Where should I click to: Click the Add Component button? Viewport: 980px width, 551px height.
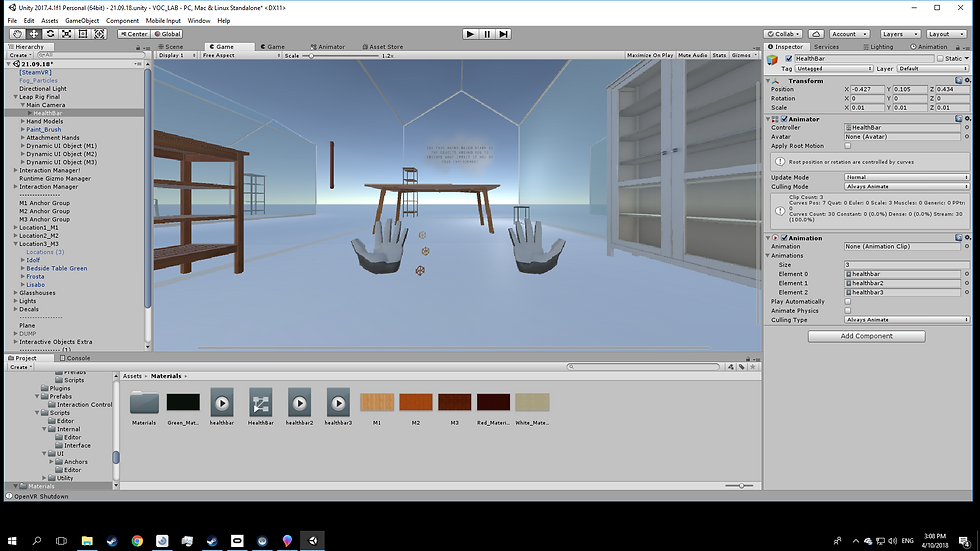pyautogui.click(x=866, y=336)
